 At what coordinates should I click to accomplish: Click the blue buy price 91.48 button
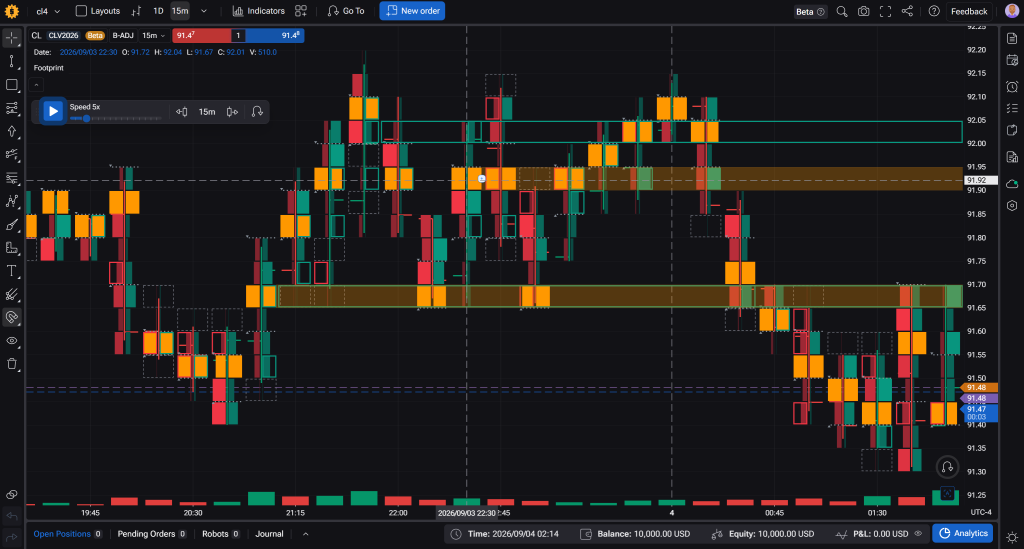(274, 35)
